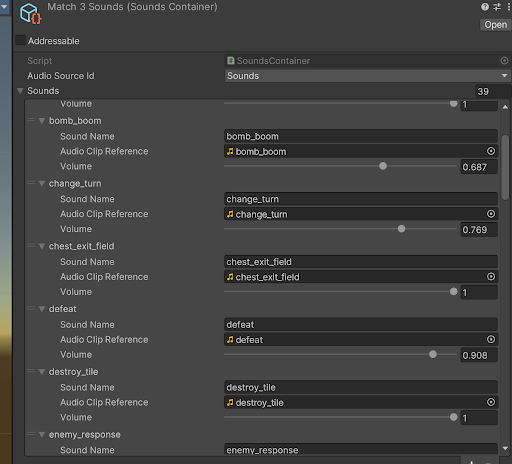Click the bomb_boom volume slider handle
The height and width of the screenshot is (464, 512).
click(383, 166)
